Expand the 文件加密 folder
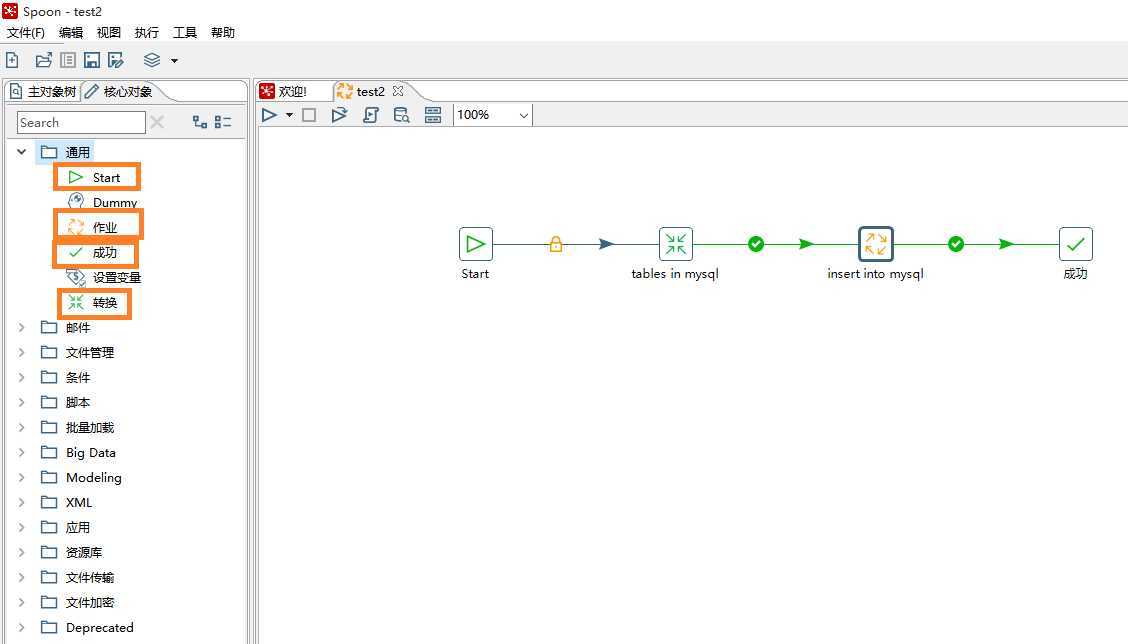The width and height of the screenshot is (1128, 644). tap(22, 602)
